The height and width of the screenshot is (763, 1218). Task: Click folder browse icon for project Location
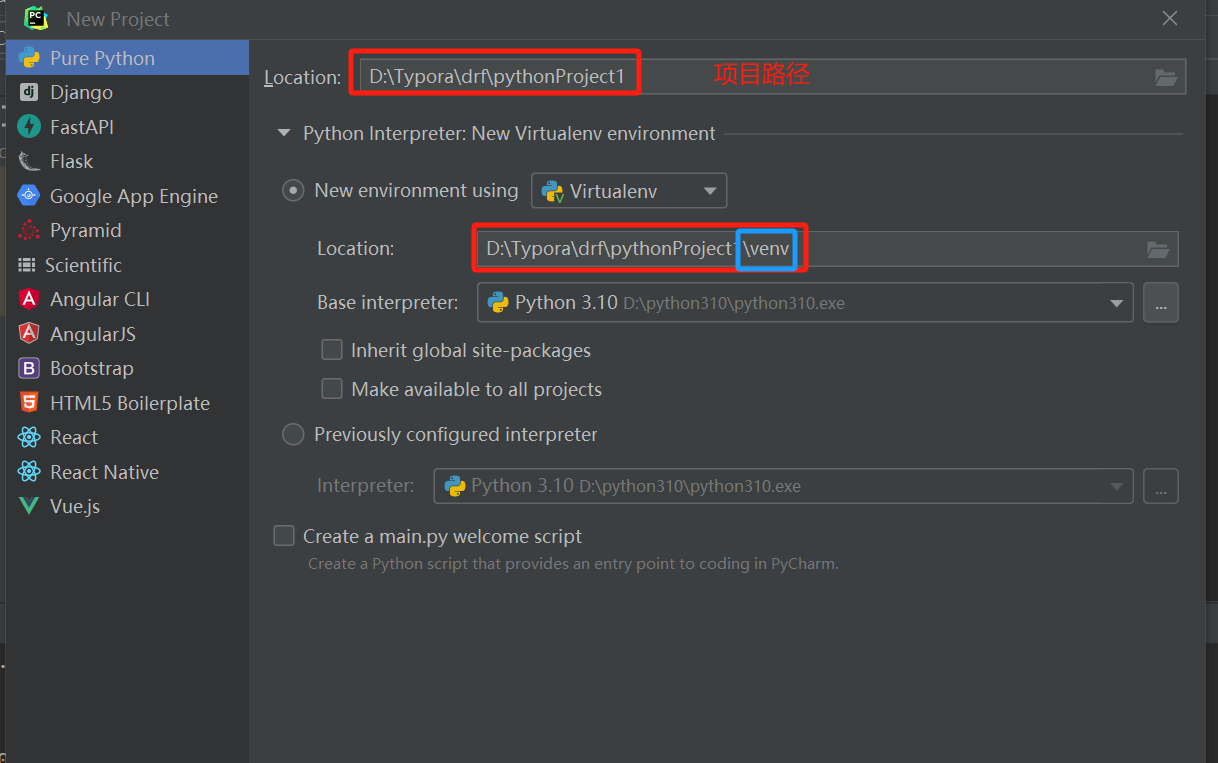(1165, 77)
